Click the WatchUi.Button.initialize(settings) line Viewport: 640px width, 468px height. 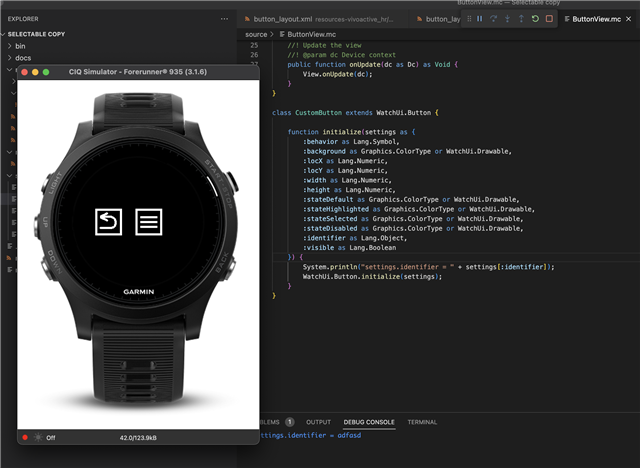pyautogui.click(x=372, y=277)
